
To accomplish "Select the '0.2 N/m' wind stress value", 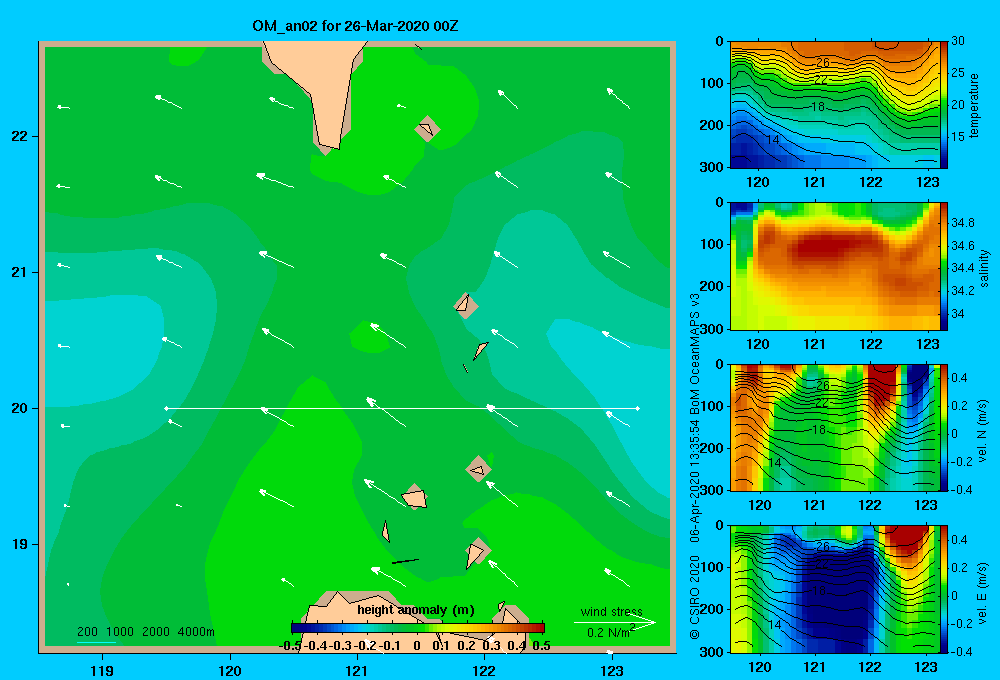I will coord(610,632).
